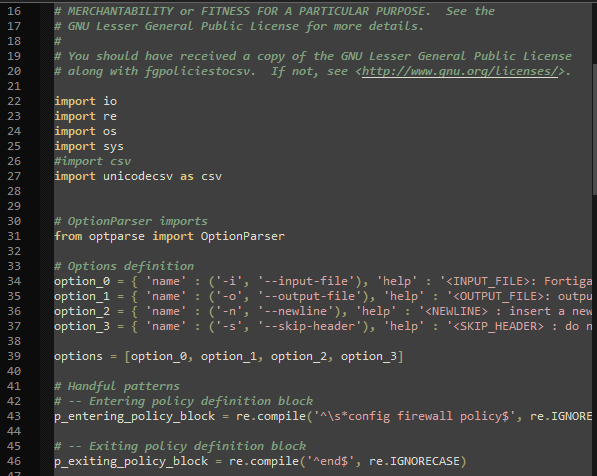The height and width of the screenshot is (476, 597).
Task: Click 'config firewall policy$' regex string
Action: tap(428, 416)
